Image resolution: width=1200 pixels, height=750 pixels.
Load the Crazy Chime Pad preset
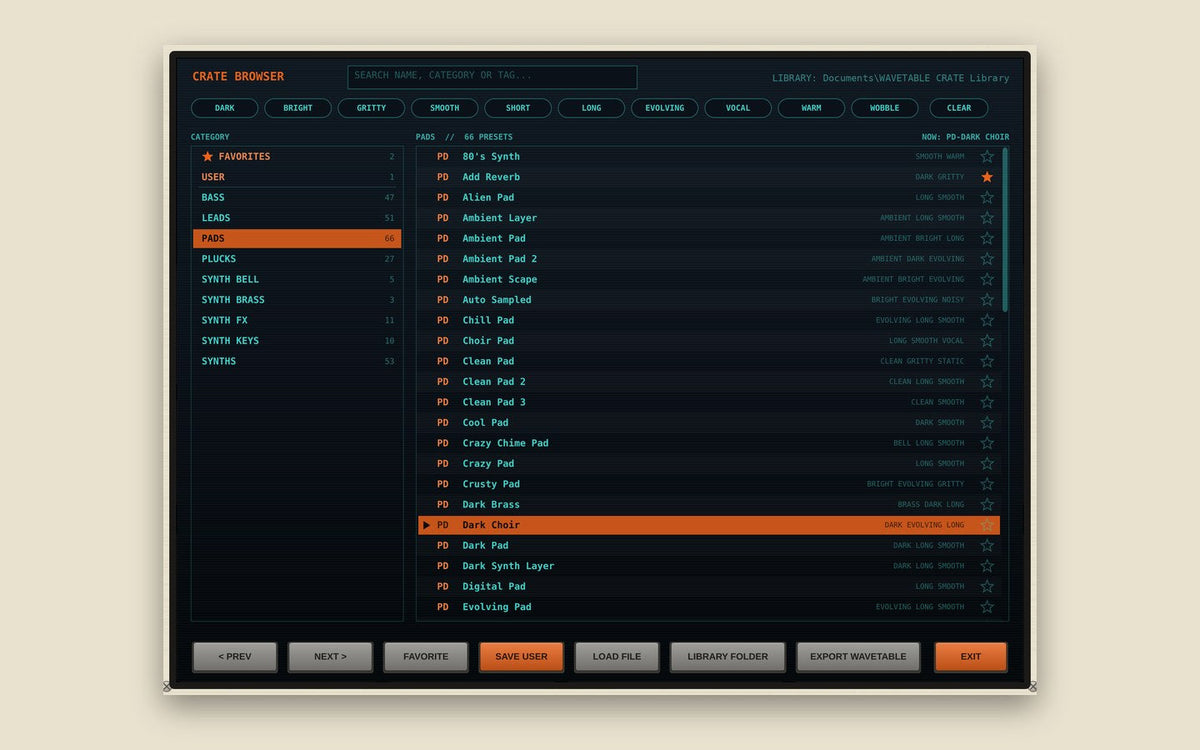pos(709,444)
